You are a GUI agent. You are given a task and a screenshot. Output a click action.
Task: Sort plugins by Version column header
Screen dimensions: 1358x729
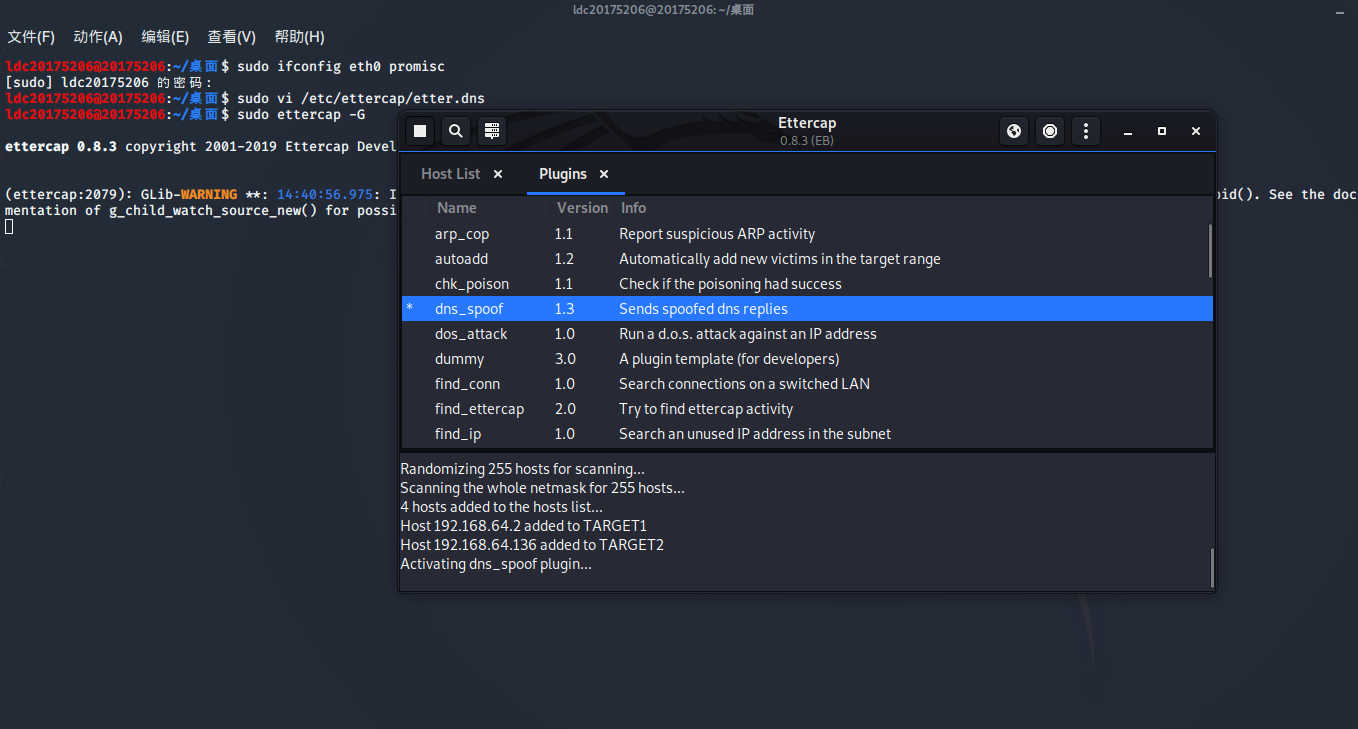(582, 208)
